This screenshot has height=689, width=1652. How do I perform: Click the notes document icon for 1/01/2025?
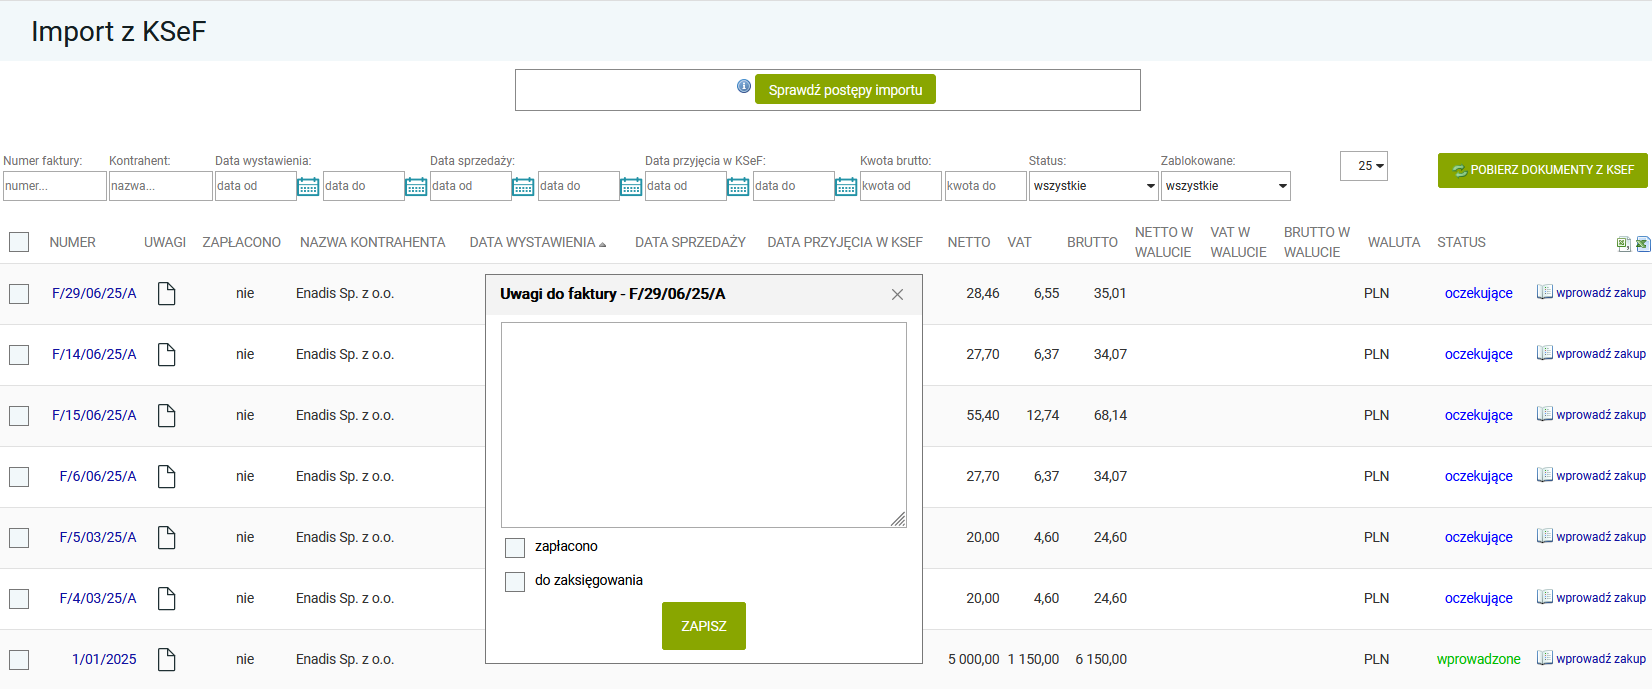pyautogui.click(x=167, y=659)
